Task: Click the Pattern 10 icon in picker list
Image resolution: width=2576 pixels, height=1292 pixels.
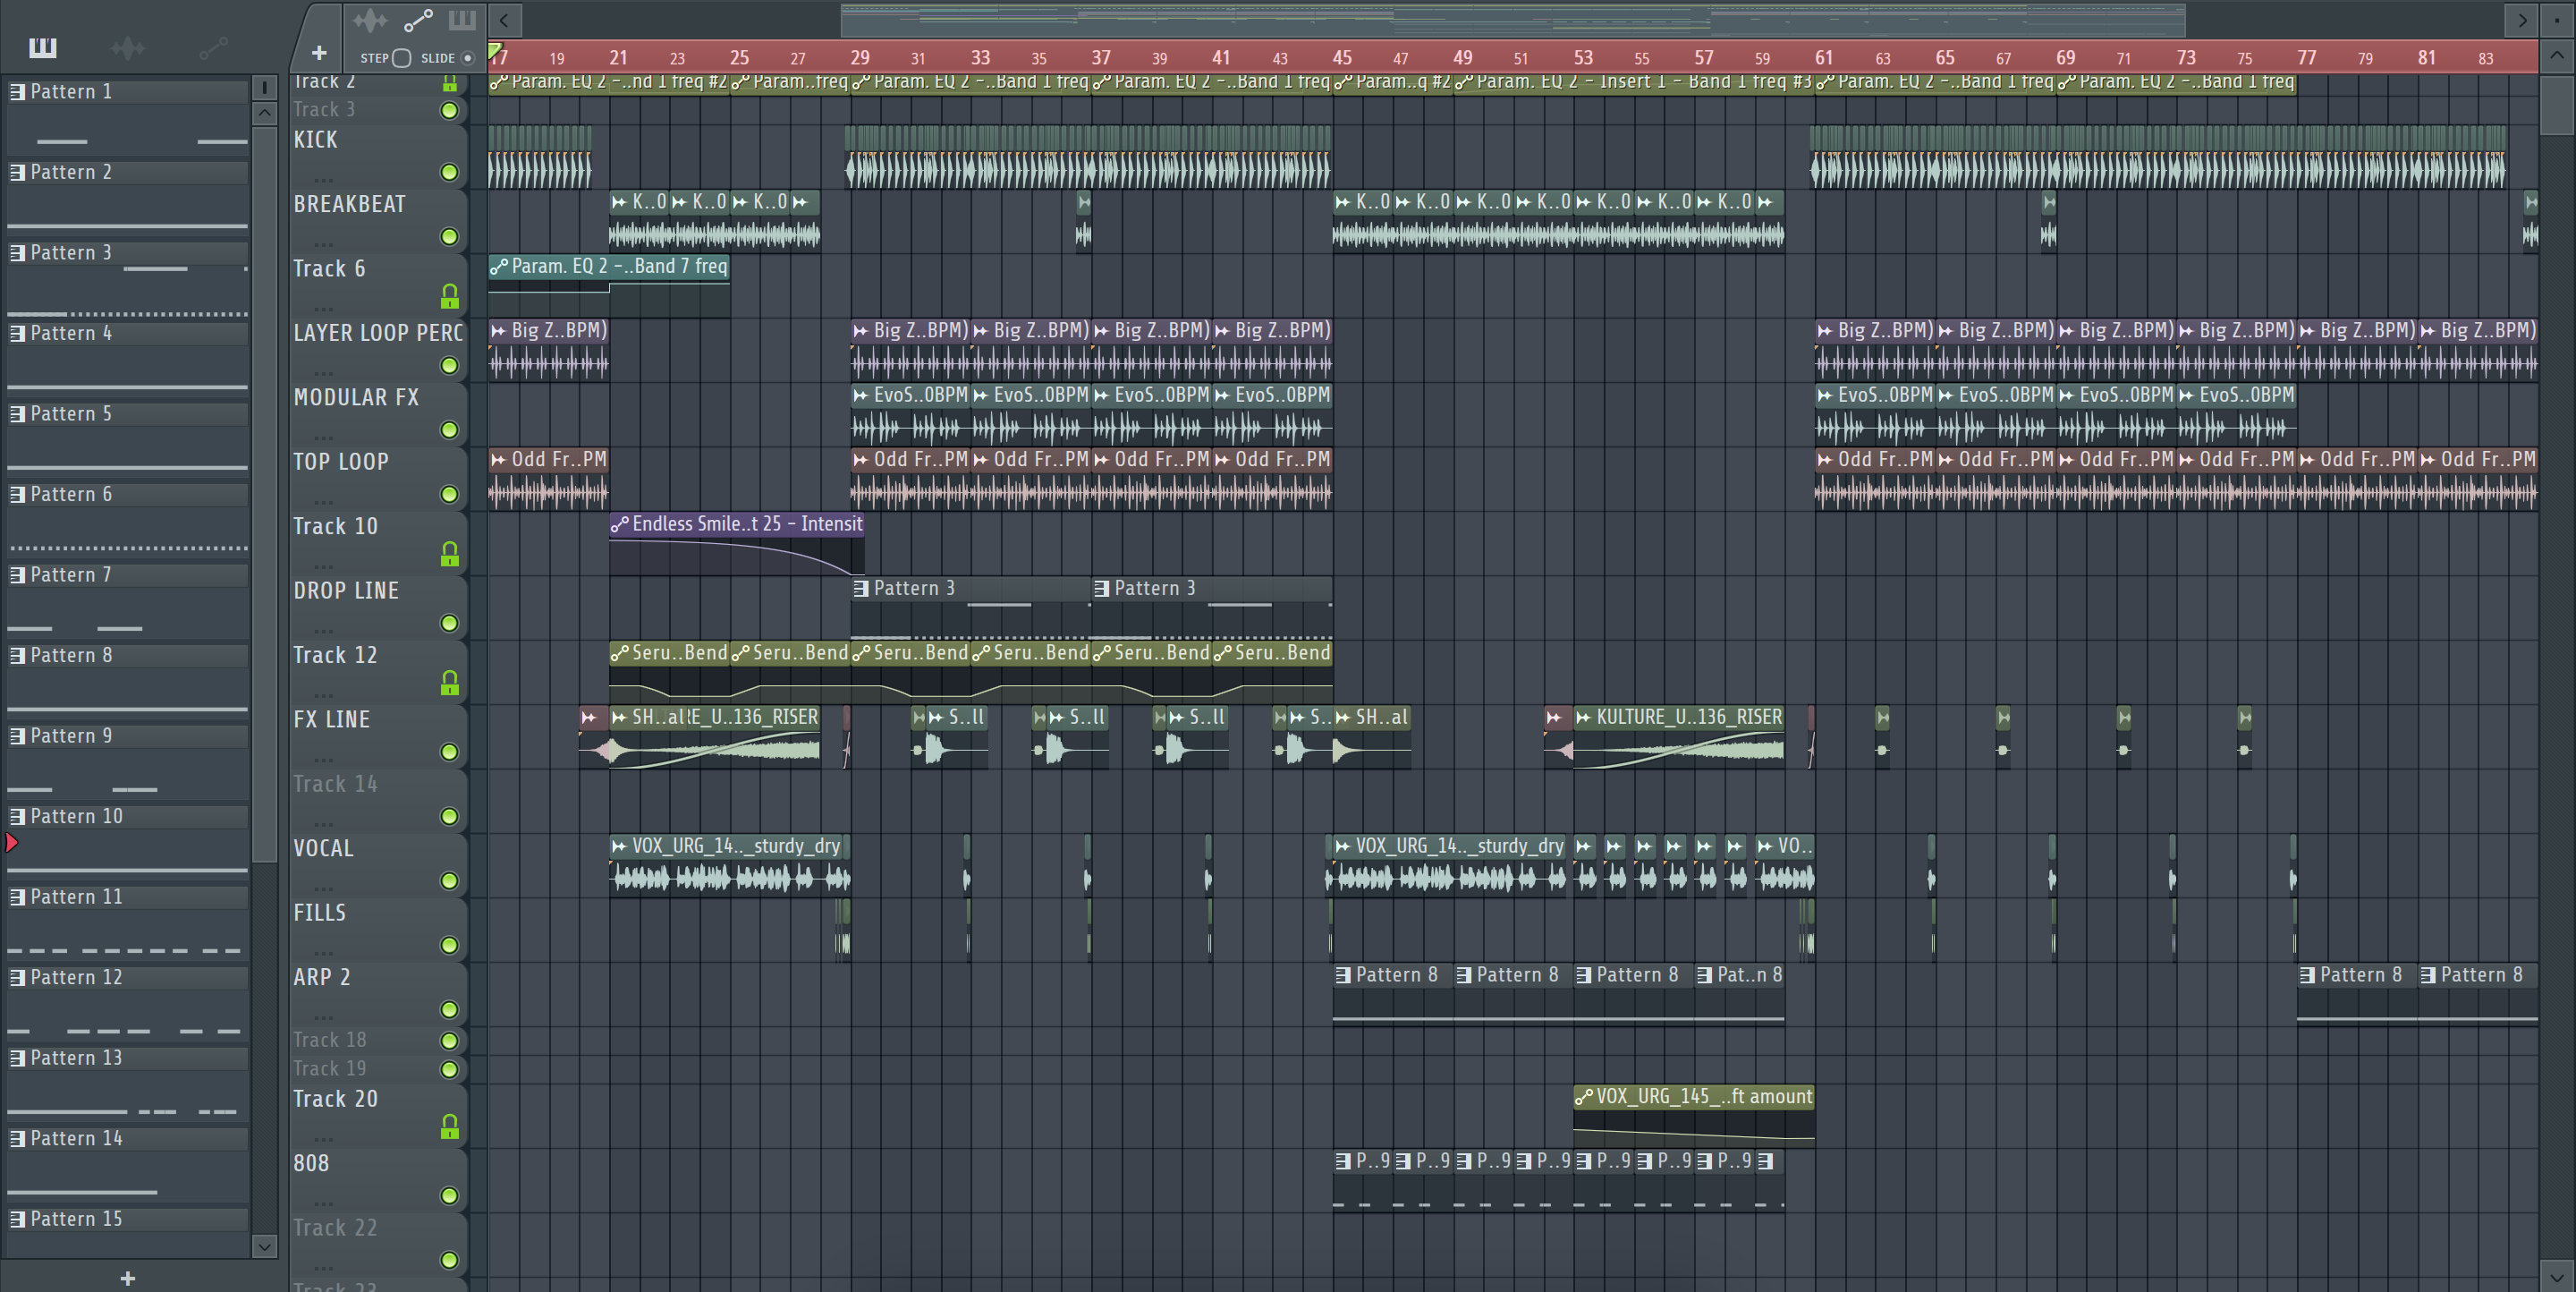Action: [17, 817]
